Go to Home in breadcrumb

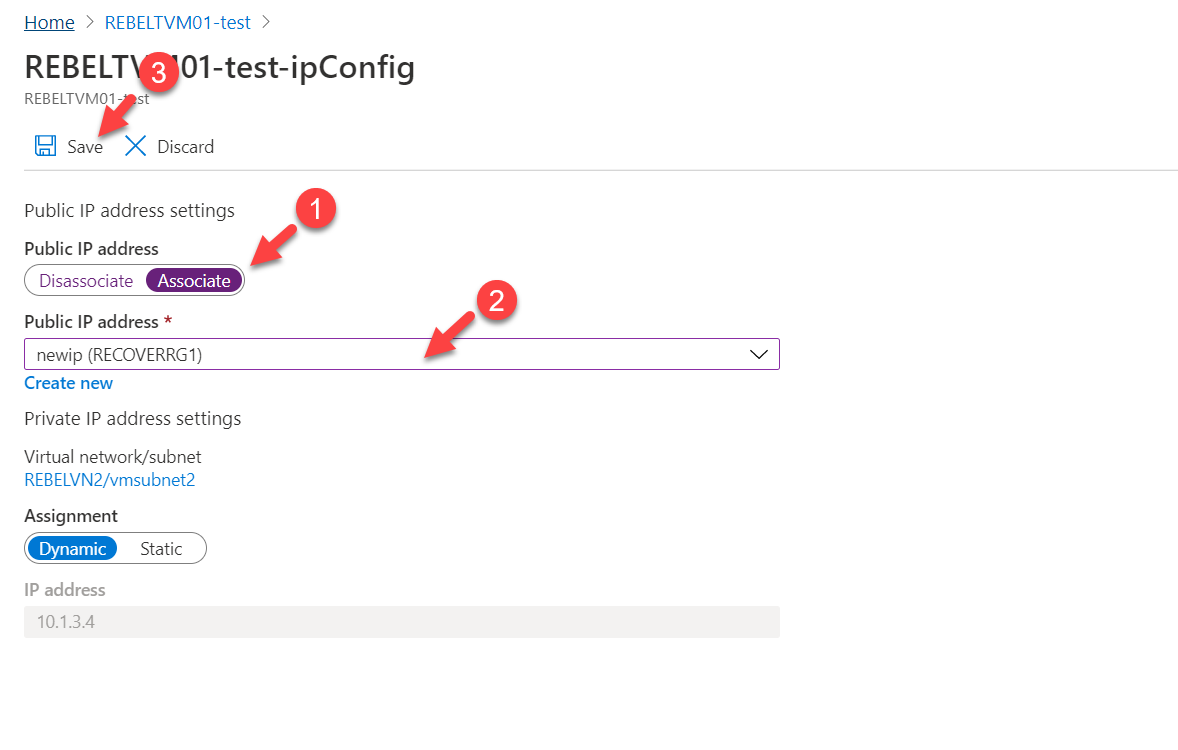pos(50,23)
